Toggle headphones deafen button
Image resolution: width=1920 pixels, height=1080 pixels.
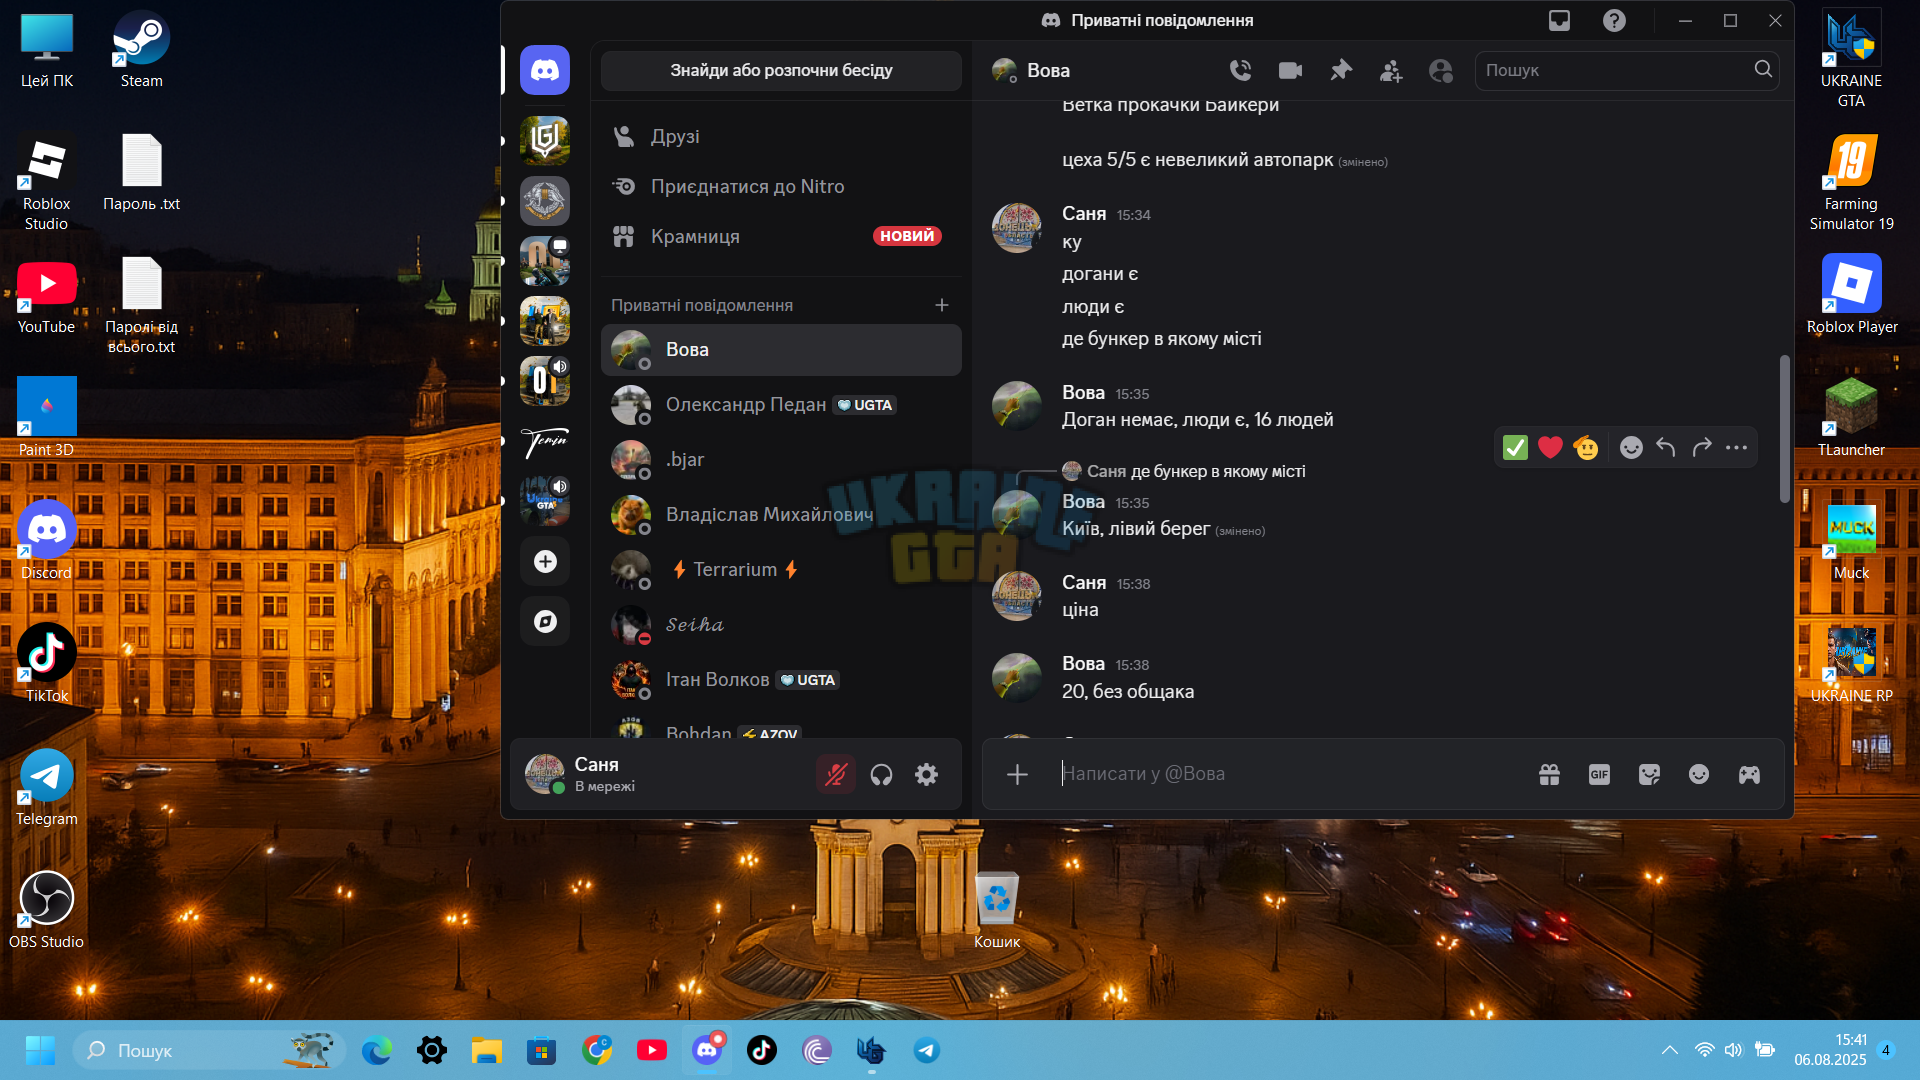coord(881,774)
